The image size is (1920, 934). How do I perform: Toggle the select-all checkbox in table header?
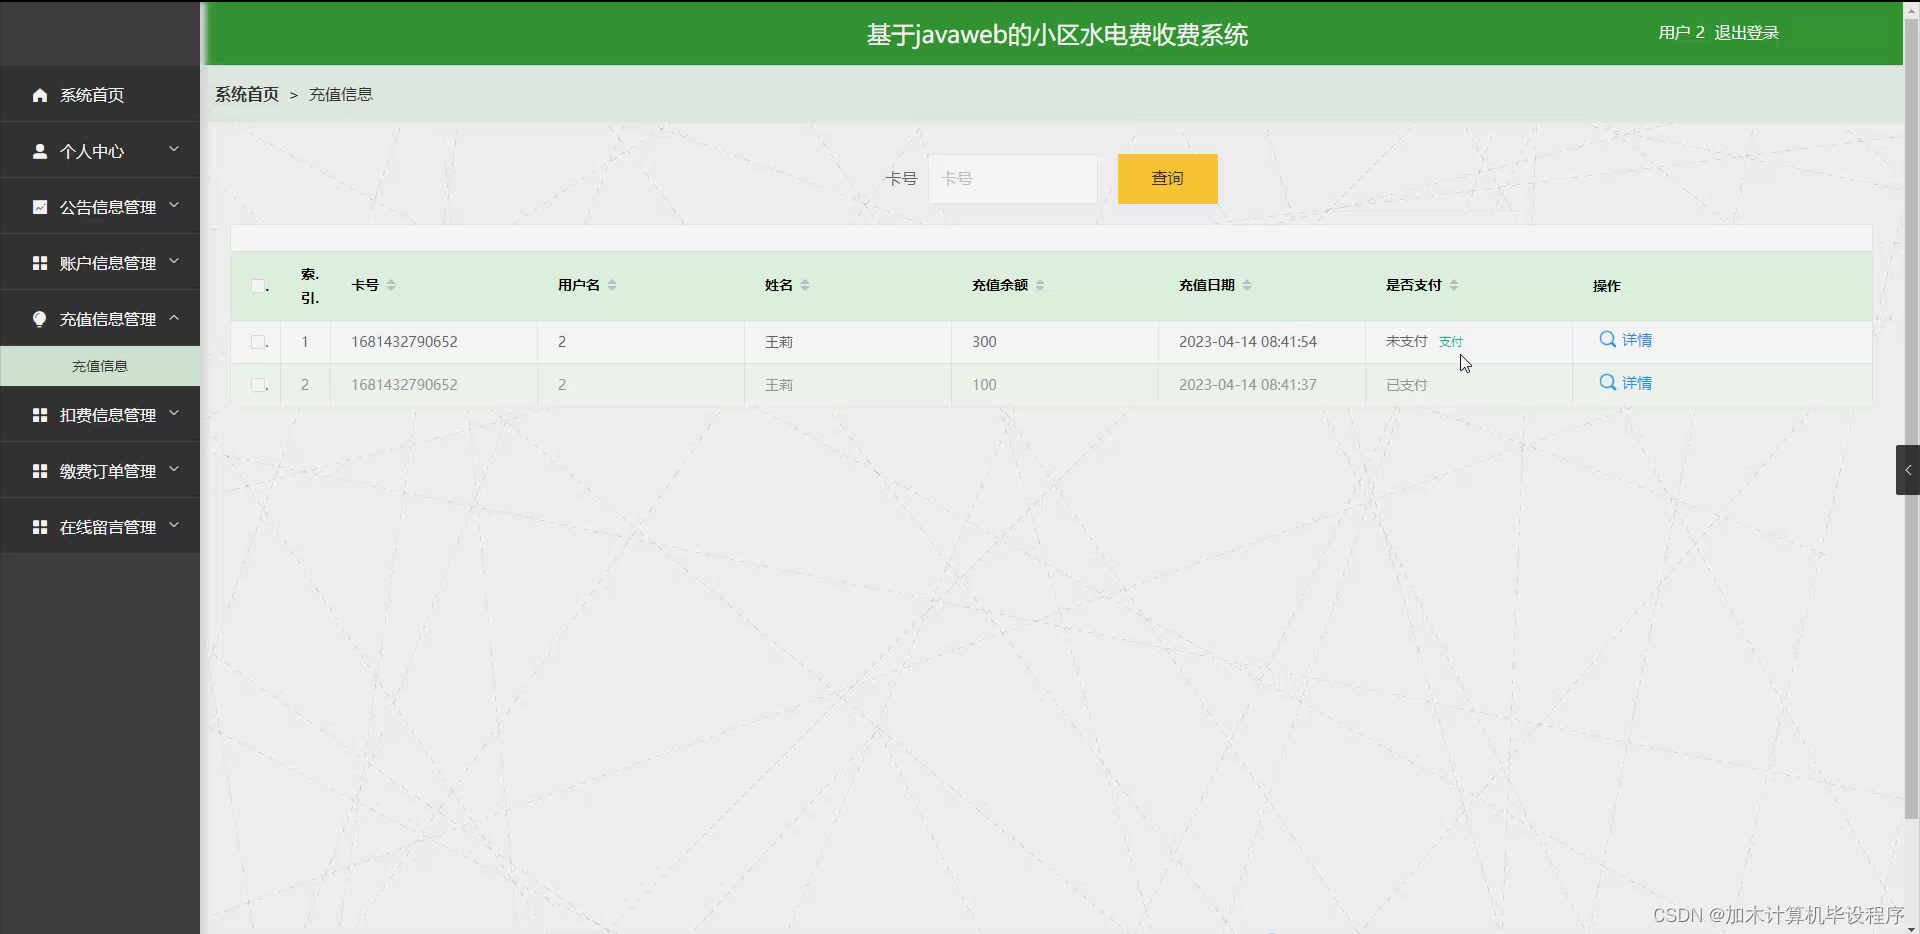pos(256,286)
